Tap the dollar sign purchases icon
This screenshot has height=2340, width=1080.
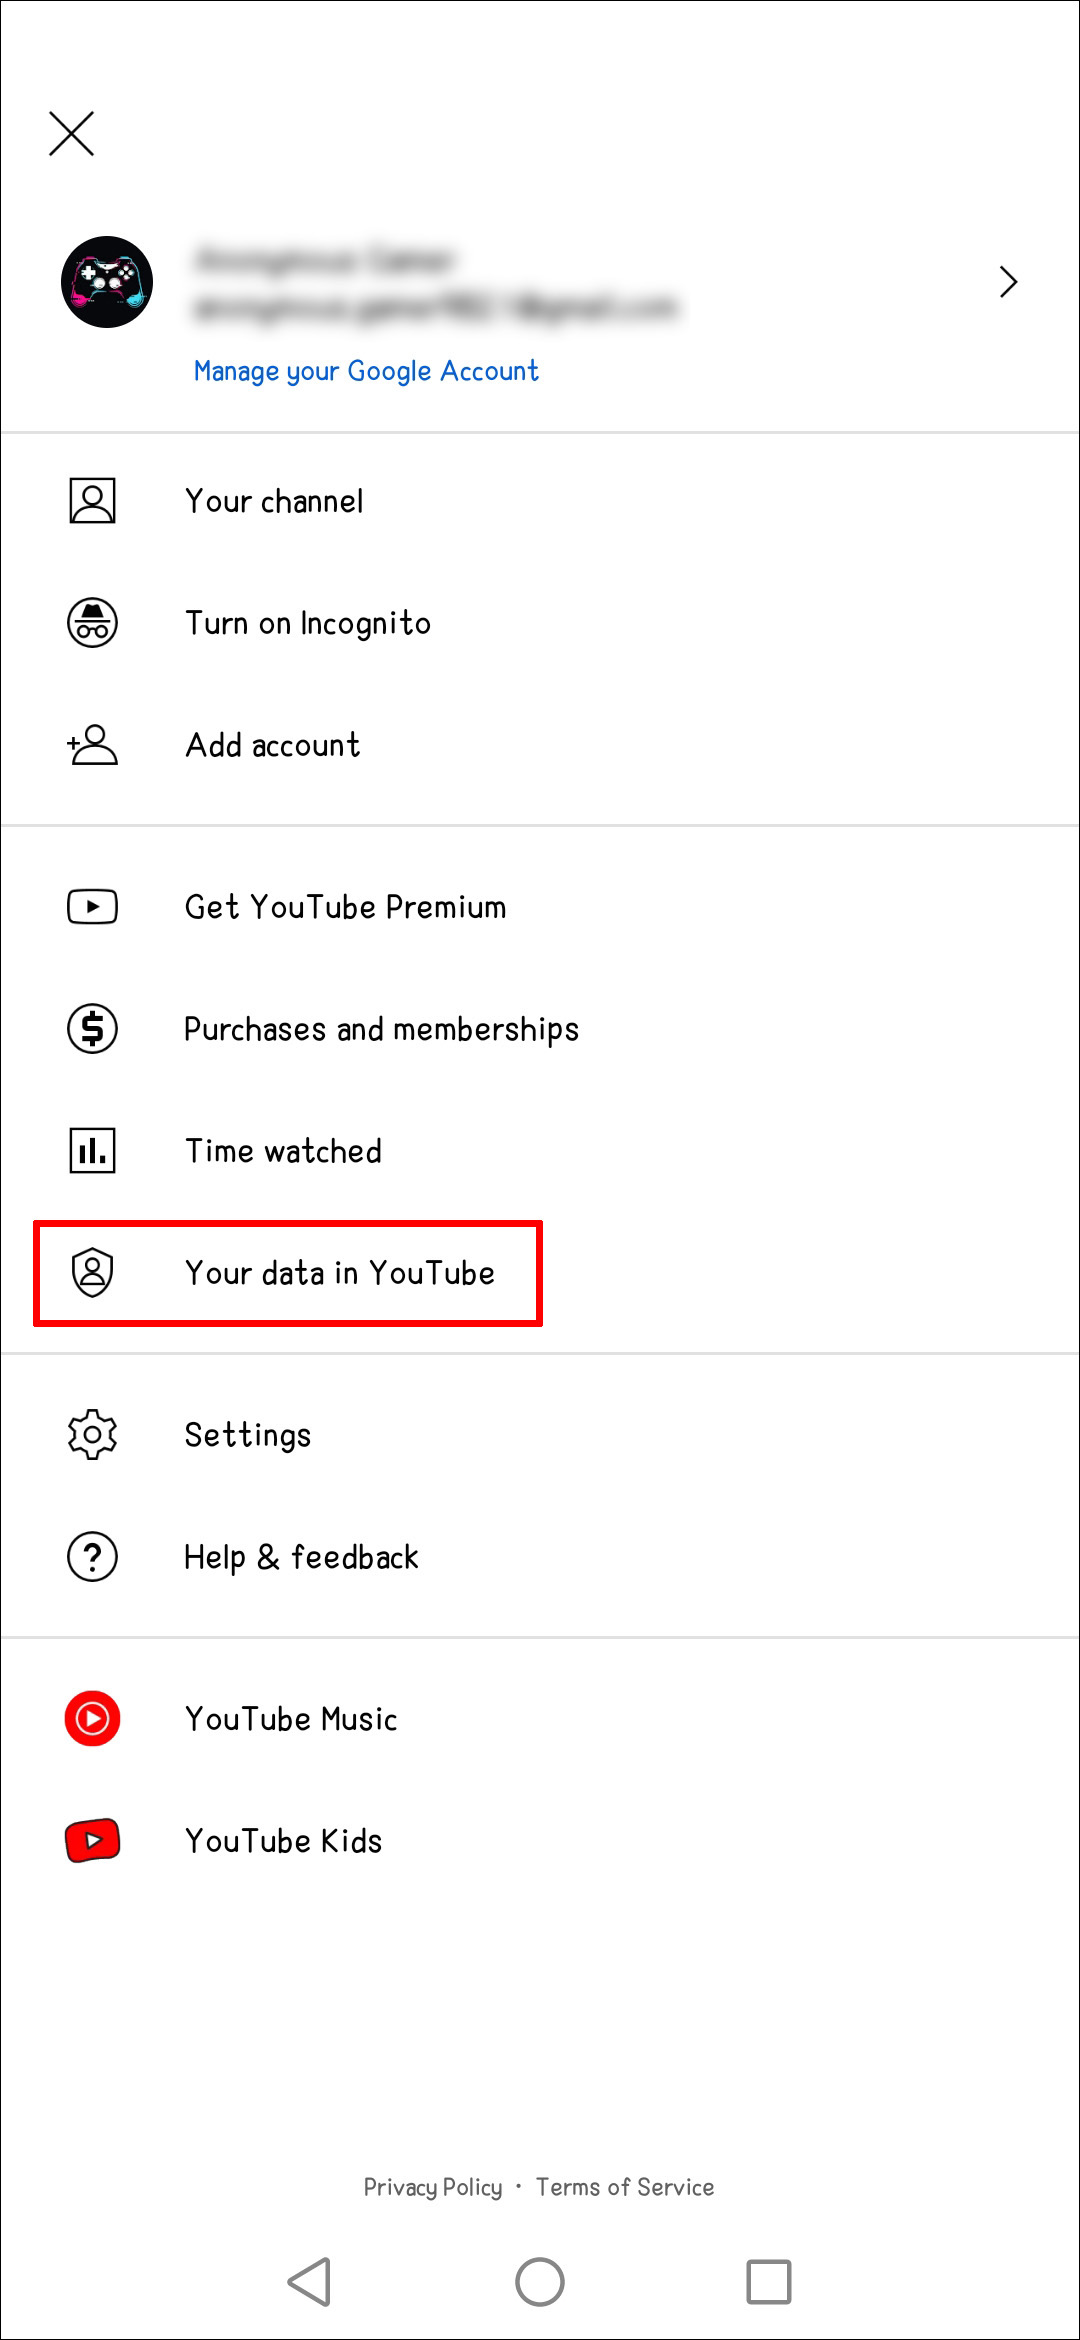coord(92,1028)
